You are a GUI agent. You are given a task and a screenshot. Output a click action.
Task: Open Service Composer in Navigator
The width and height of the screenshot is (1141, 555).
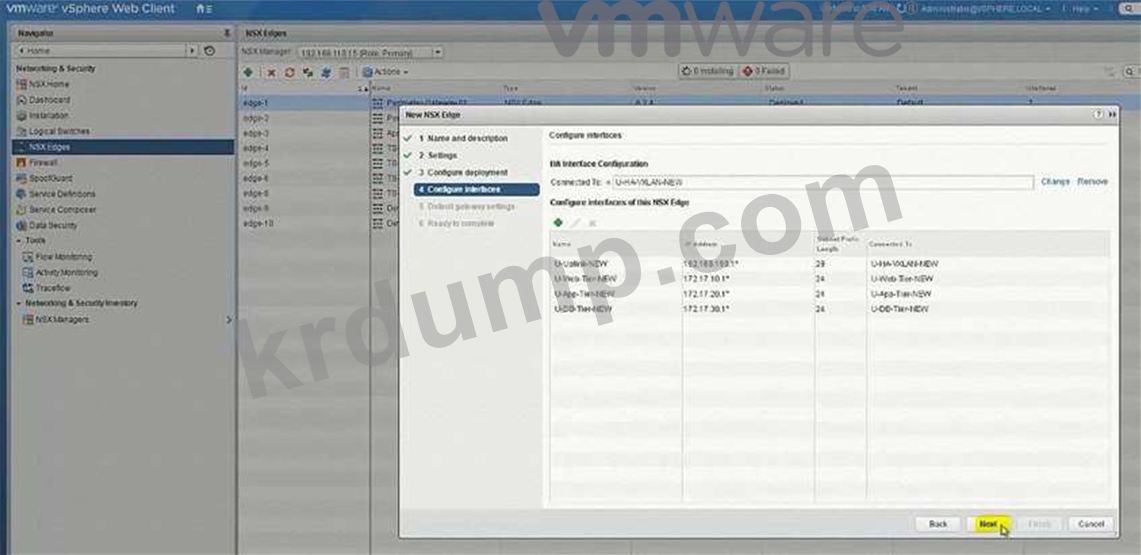point(63,209)
